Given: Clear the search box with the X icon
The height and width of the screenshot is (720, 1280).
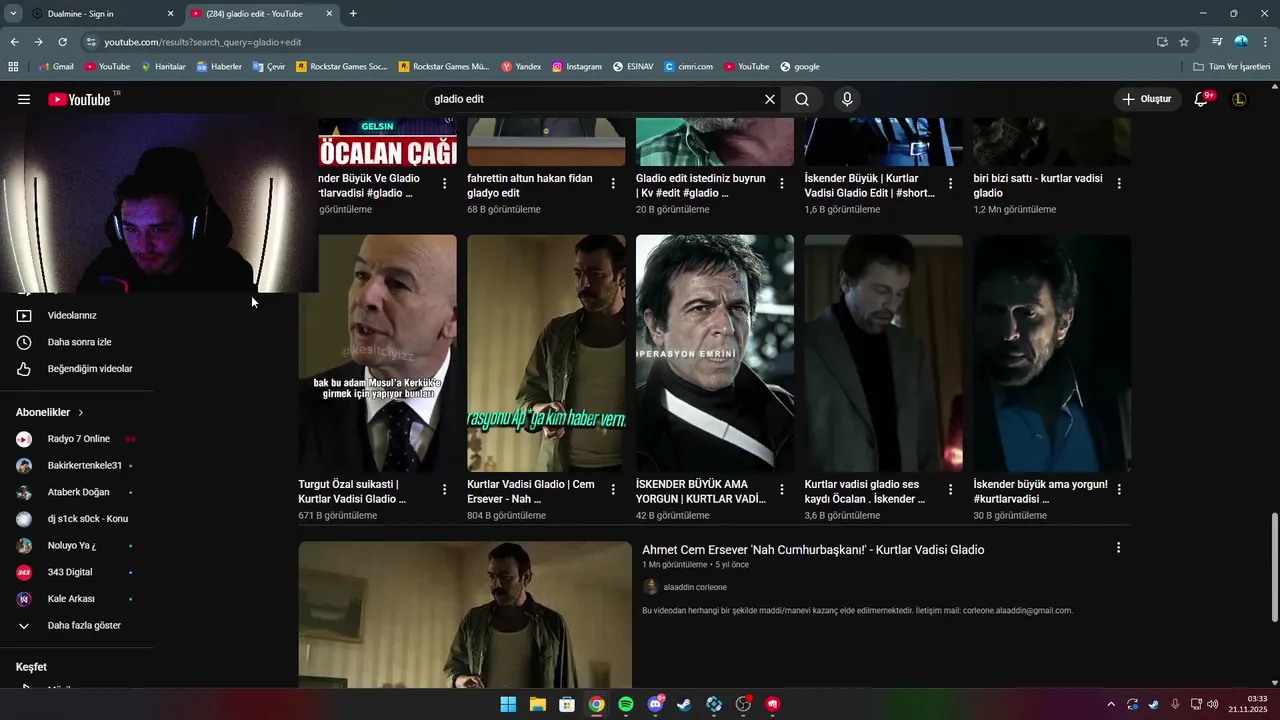Looking at the screenshot, I should [770, 99].
